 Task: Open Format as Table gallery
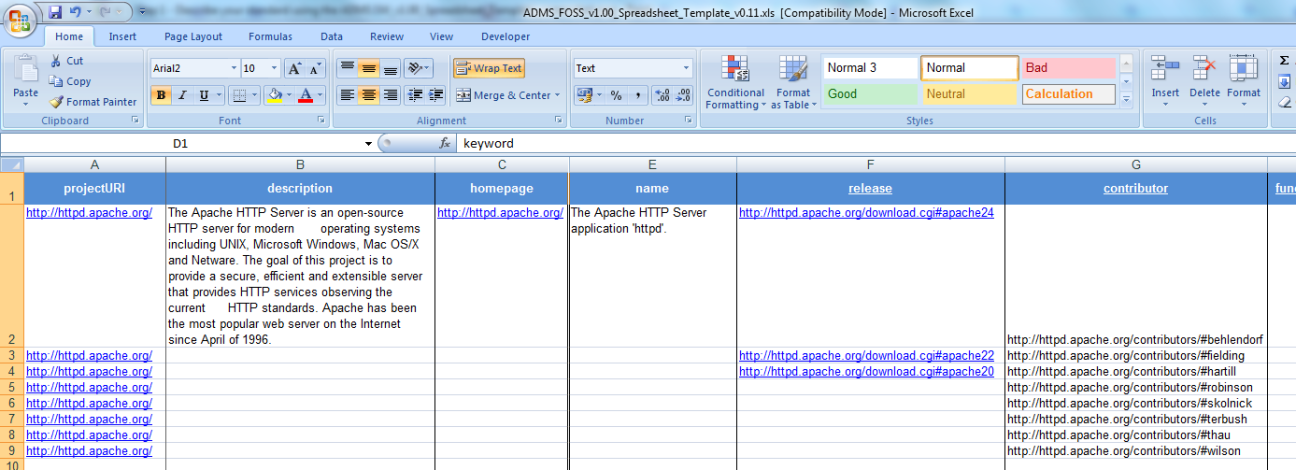click(x=793, y=82)
